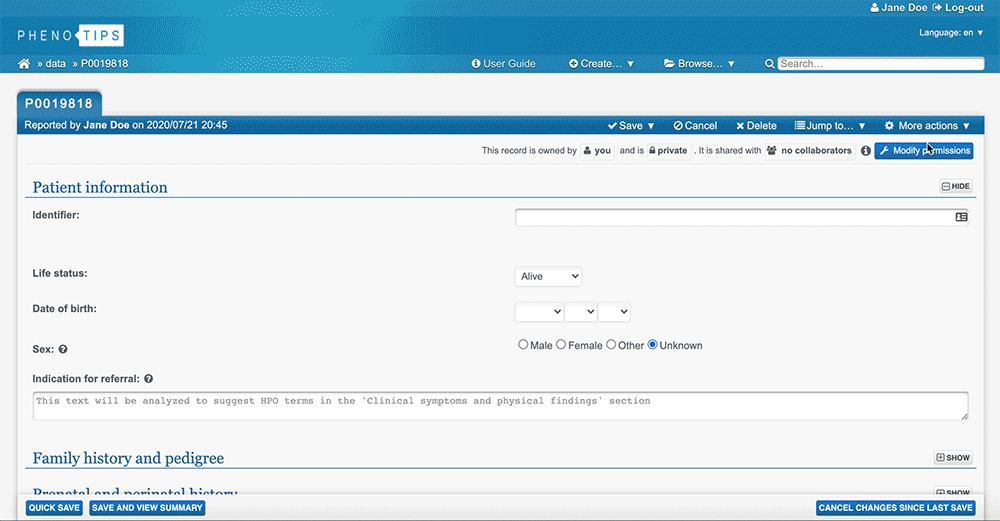The height and width of the screenshot is (521, 1000).
Task: Select the Male radio button
Action: pos(523,344)
